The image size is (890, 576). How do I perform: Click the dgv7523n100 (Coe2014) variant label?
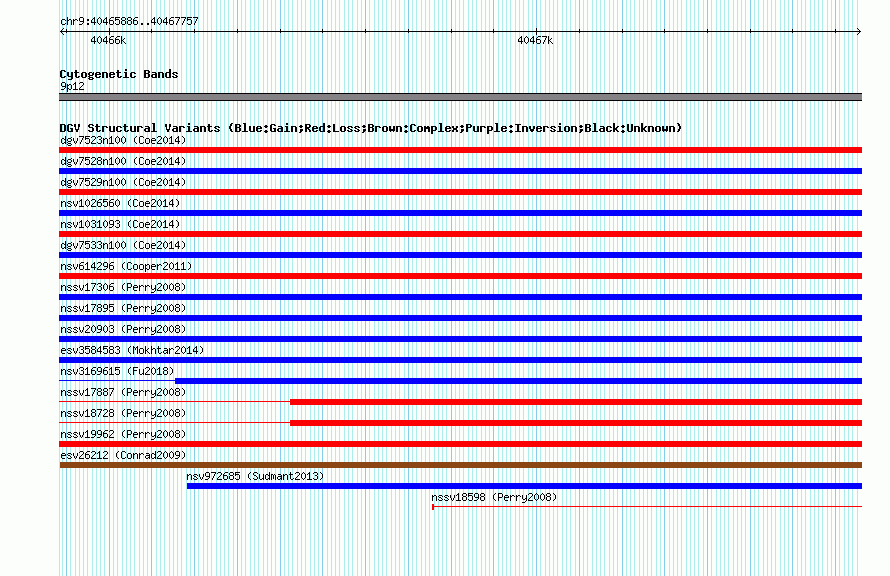pos(123,140)
